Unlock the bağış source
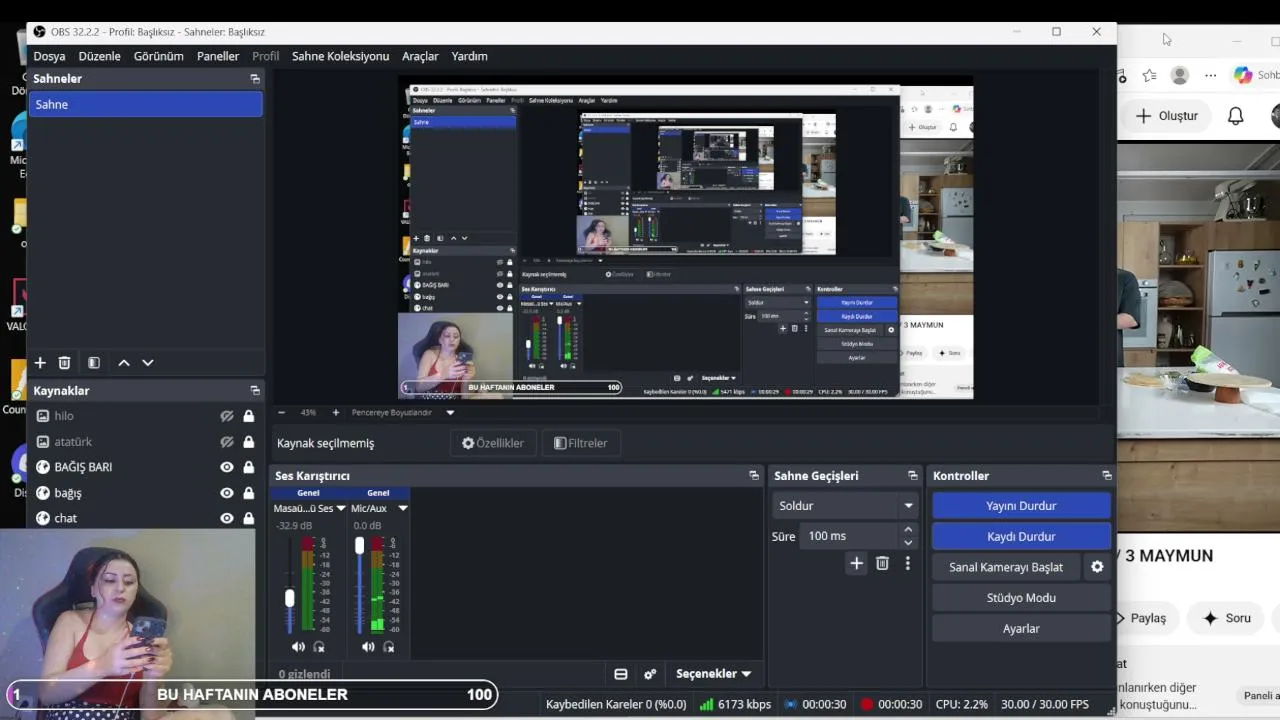The height and width of the screenshot is (720, 1280). [248, 493]
